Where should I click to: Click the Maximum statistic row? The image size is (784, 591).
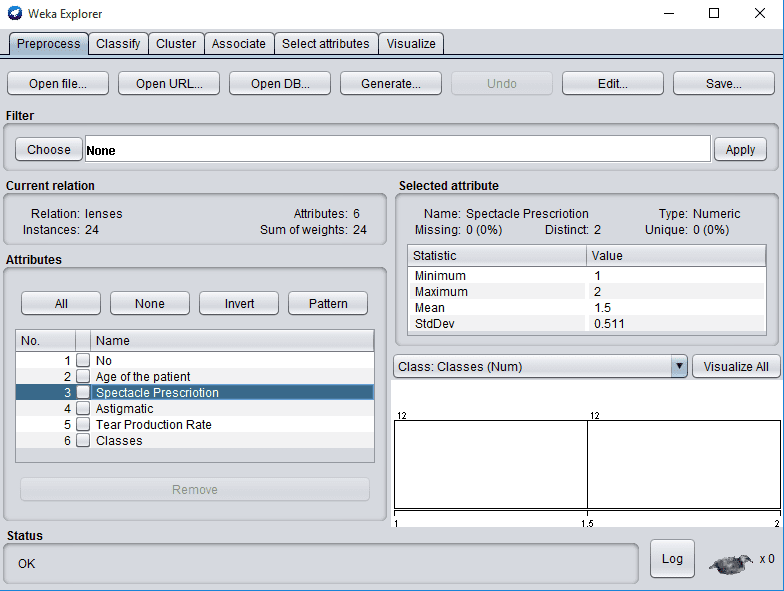coord(586,292)
